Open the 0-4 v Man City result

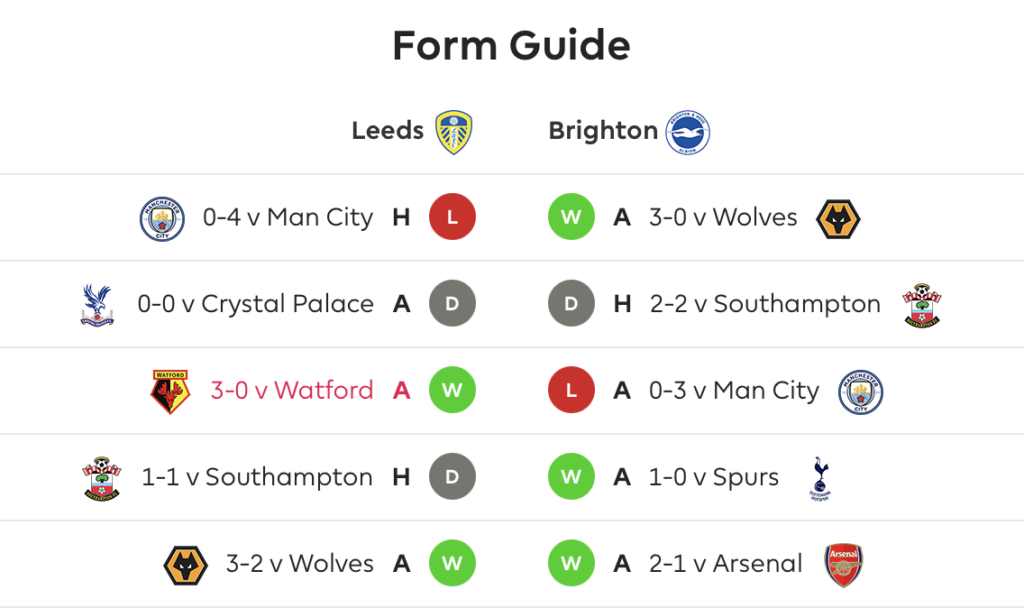click(287, 217)
